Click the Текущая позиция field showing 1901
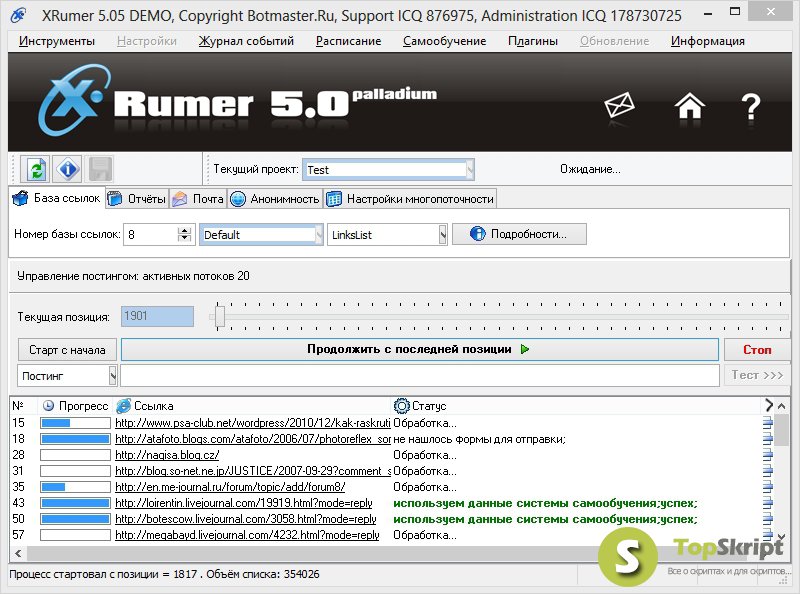The image size is (800, 594). click(157, 316)
